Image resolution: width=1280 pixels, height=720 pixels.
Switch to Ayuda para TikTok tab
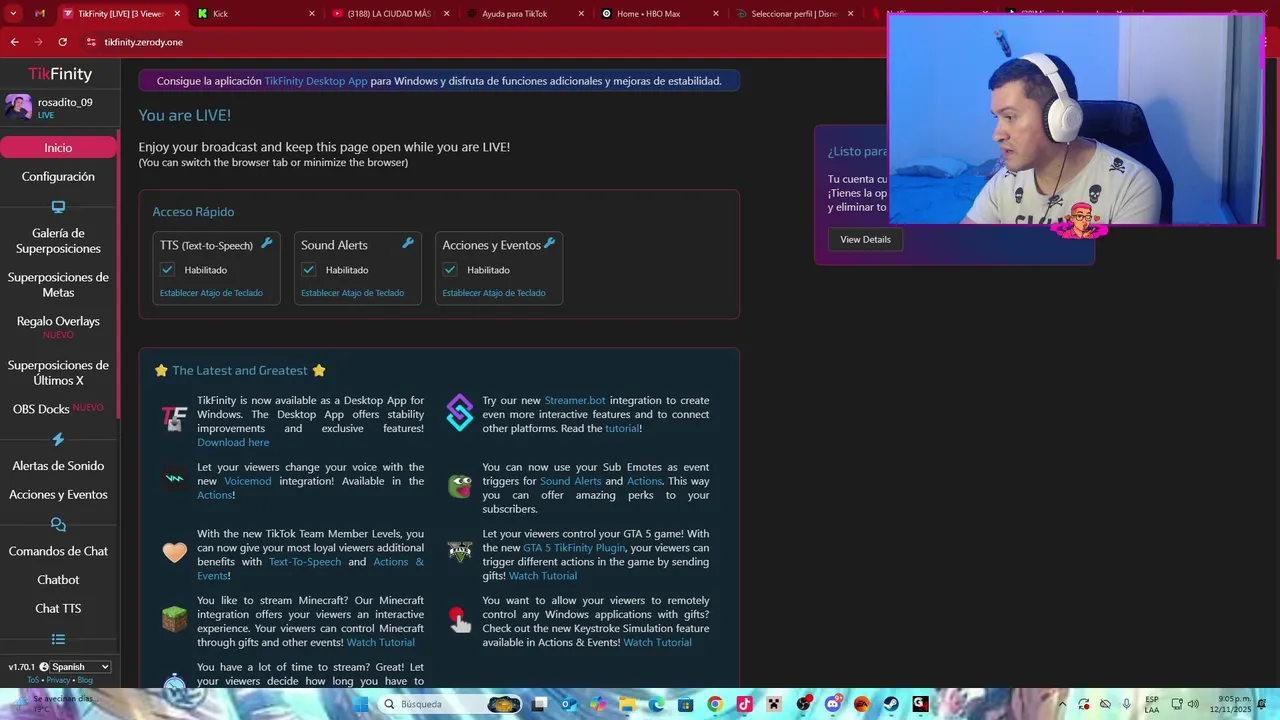click(x=525, y=14)
